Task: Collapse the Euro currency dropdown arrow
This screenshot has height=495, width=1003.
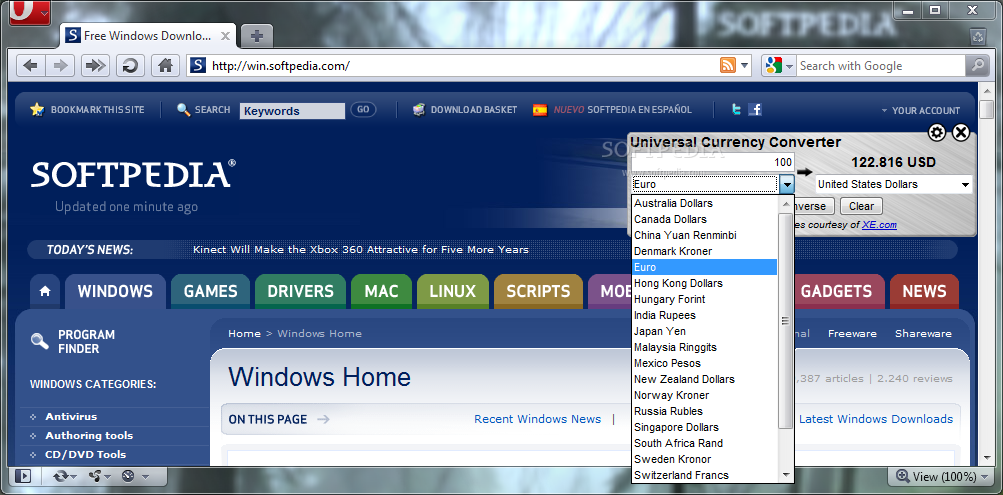Action: [787, 184]
